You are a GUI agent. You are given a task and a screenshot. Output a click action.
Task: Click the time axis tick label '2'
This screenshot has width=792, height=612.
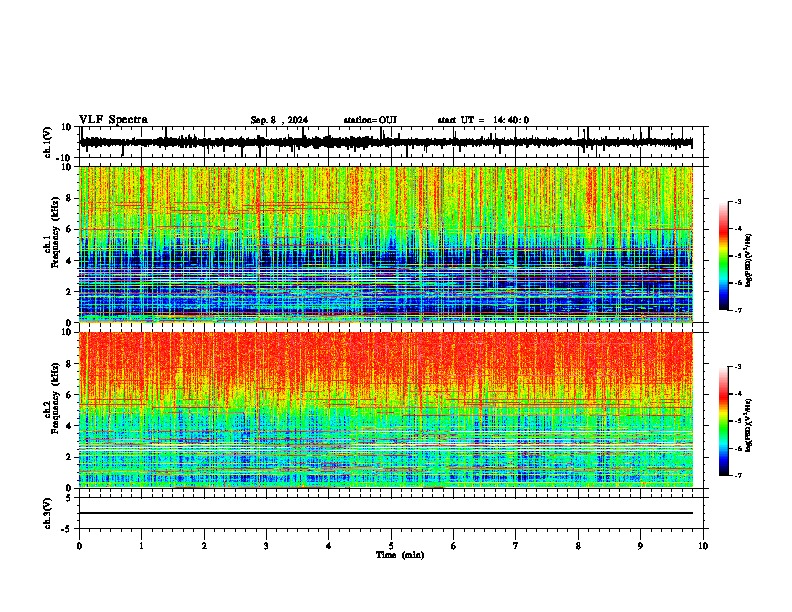pos(204,546)
